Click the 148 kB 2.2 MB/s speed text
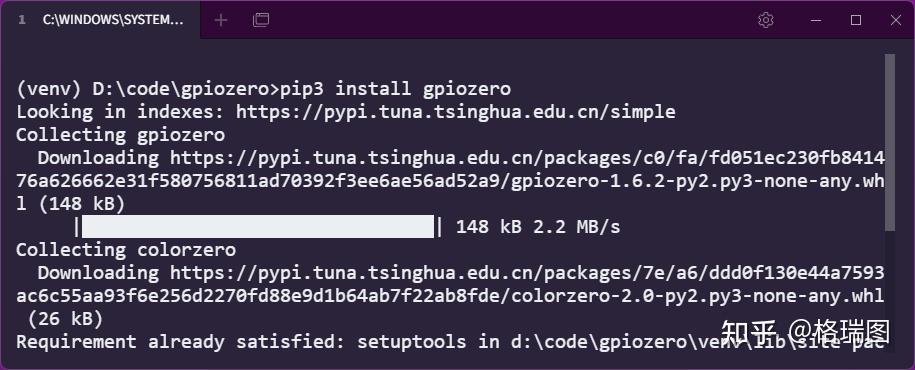Screen dimensions: 915x370 click(537, 226)
